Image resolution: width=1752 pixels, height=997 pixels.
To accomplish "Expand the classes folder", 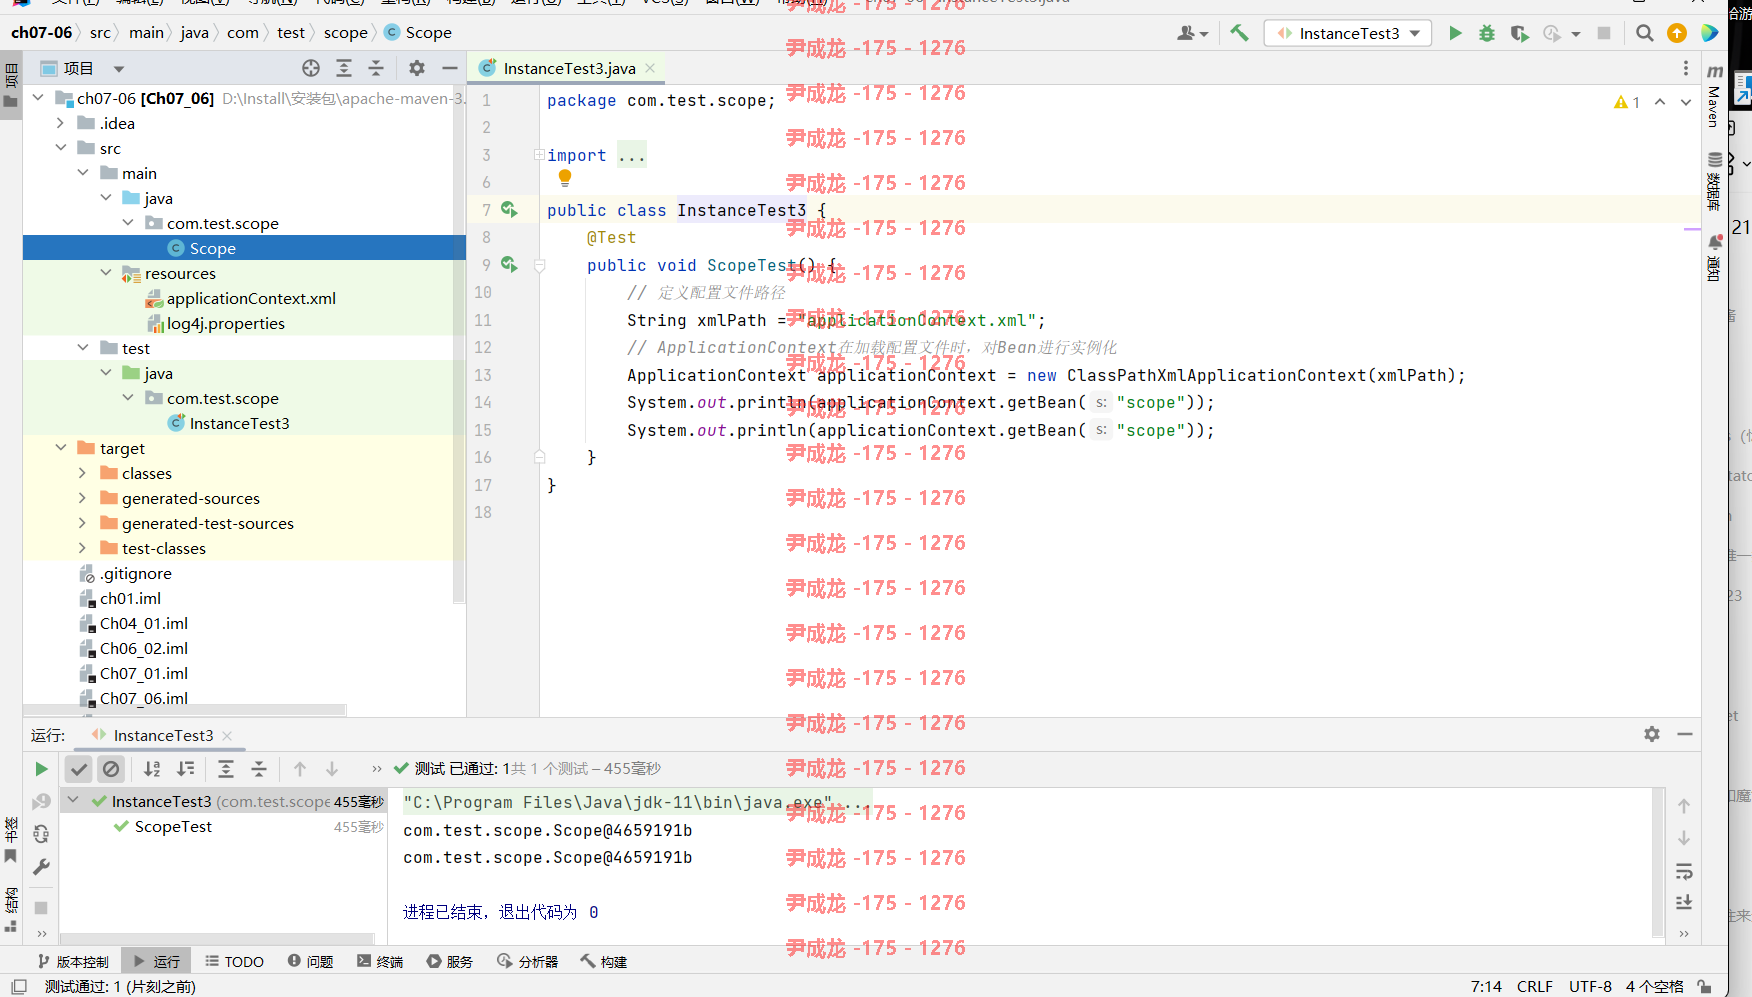I will 82,473.
